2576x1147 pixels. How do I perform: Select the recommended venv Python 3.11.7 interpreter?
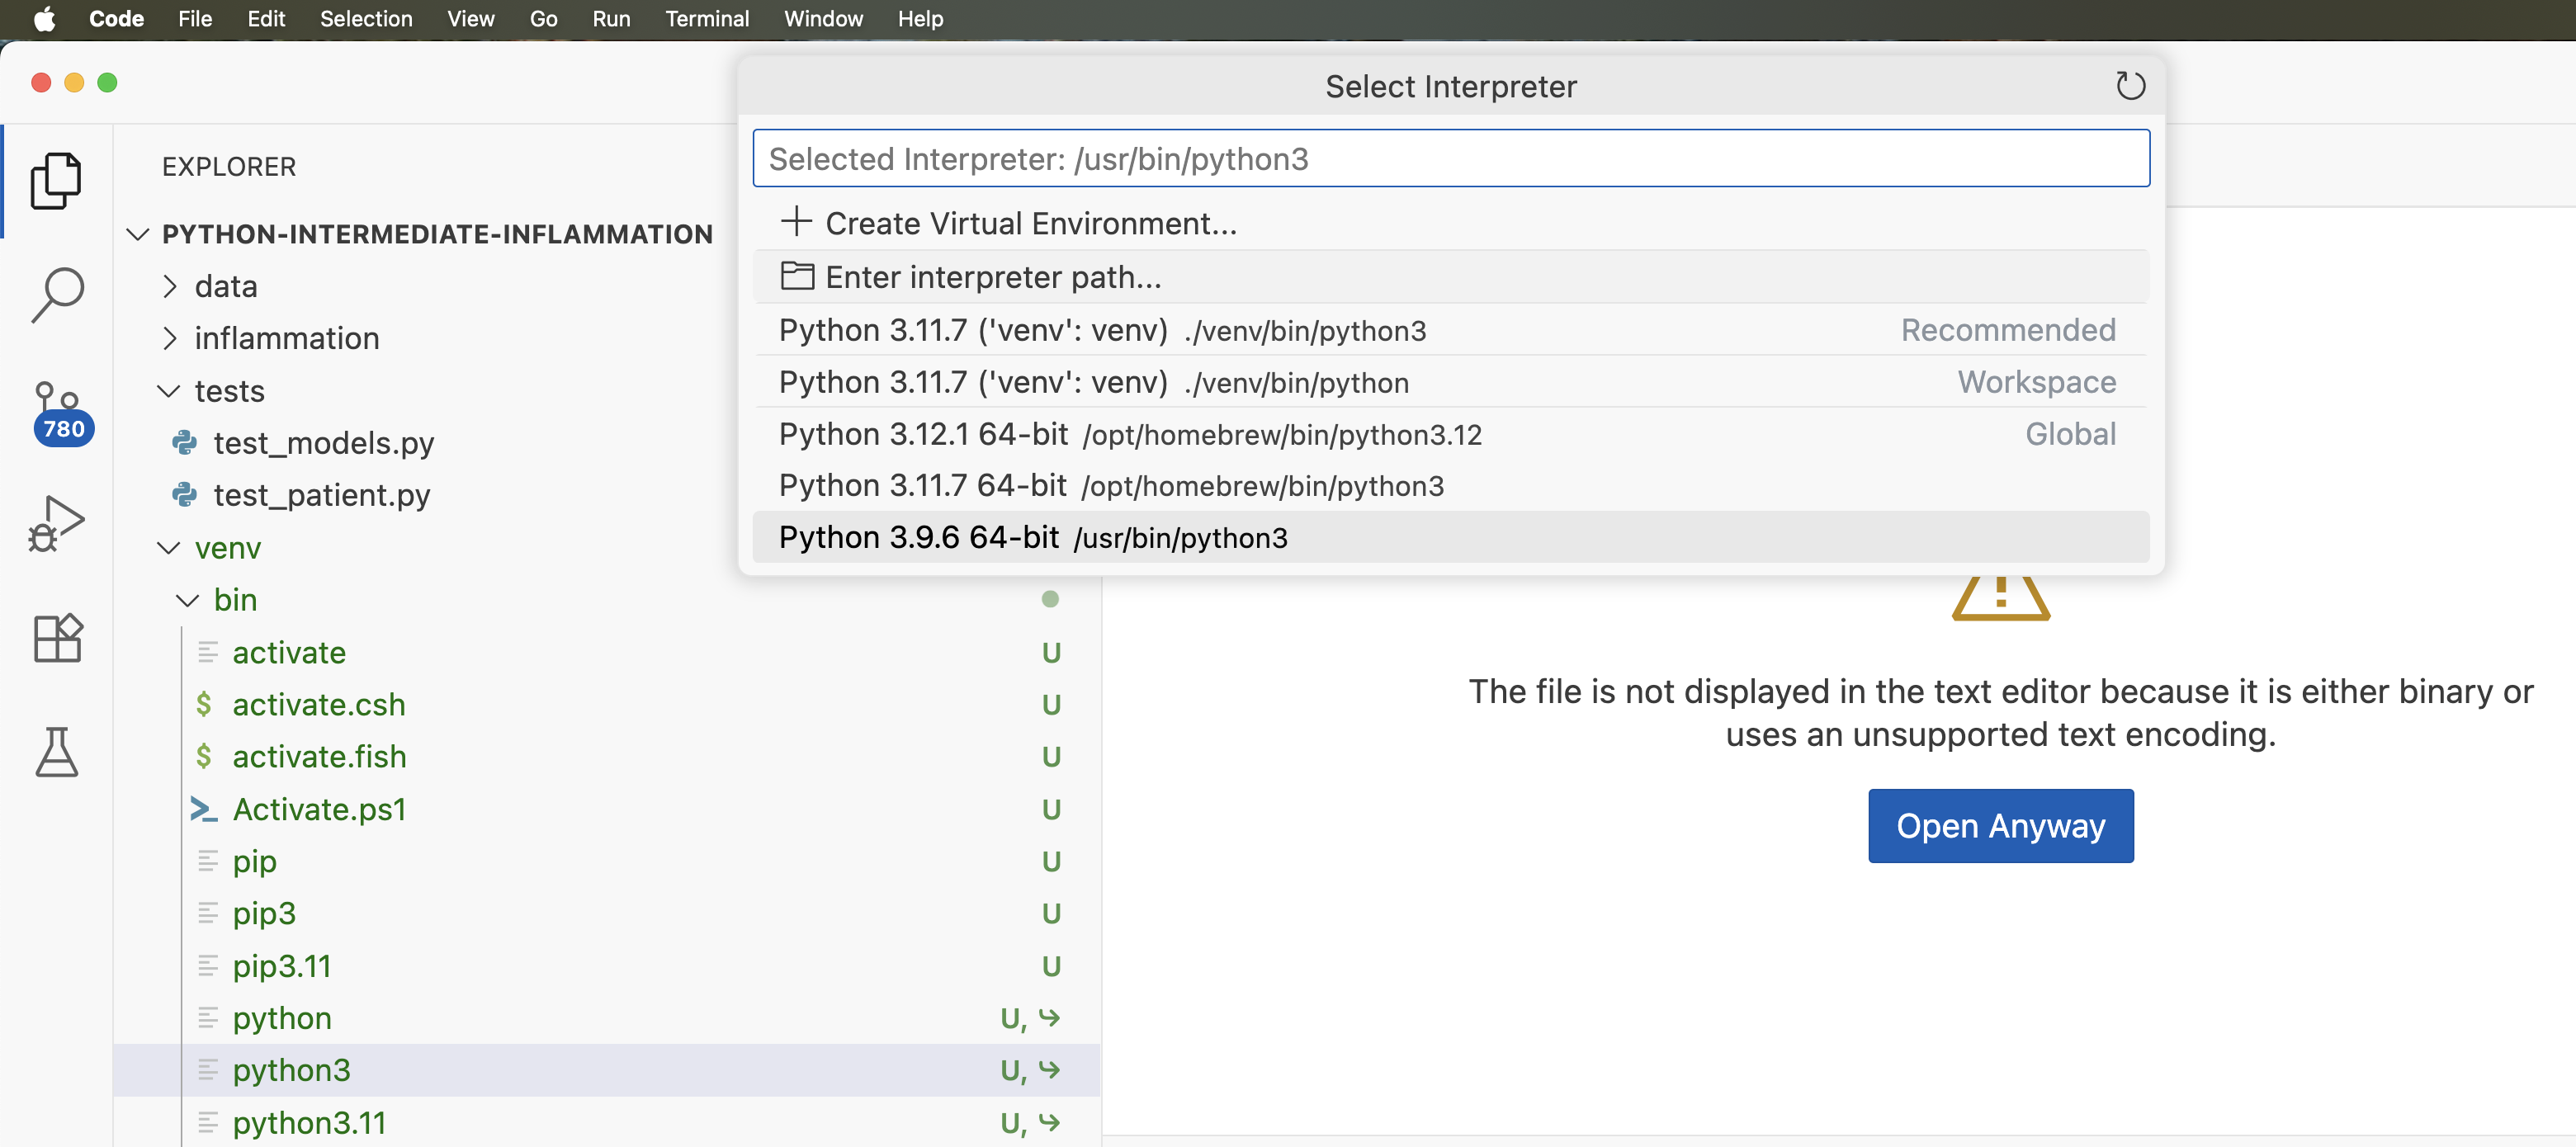pyautogui.click(x=1100, y=330)
